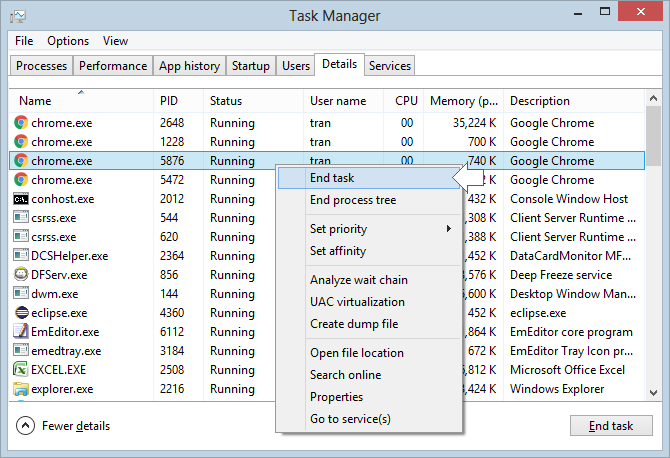Choose Search online
This screenshot has height=458, width=670.
click(x=370, y=375)
